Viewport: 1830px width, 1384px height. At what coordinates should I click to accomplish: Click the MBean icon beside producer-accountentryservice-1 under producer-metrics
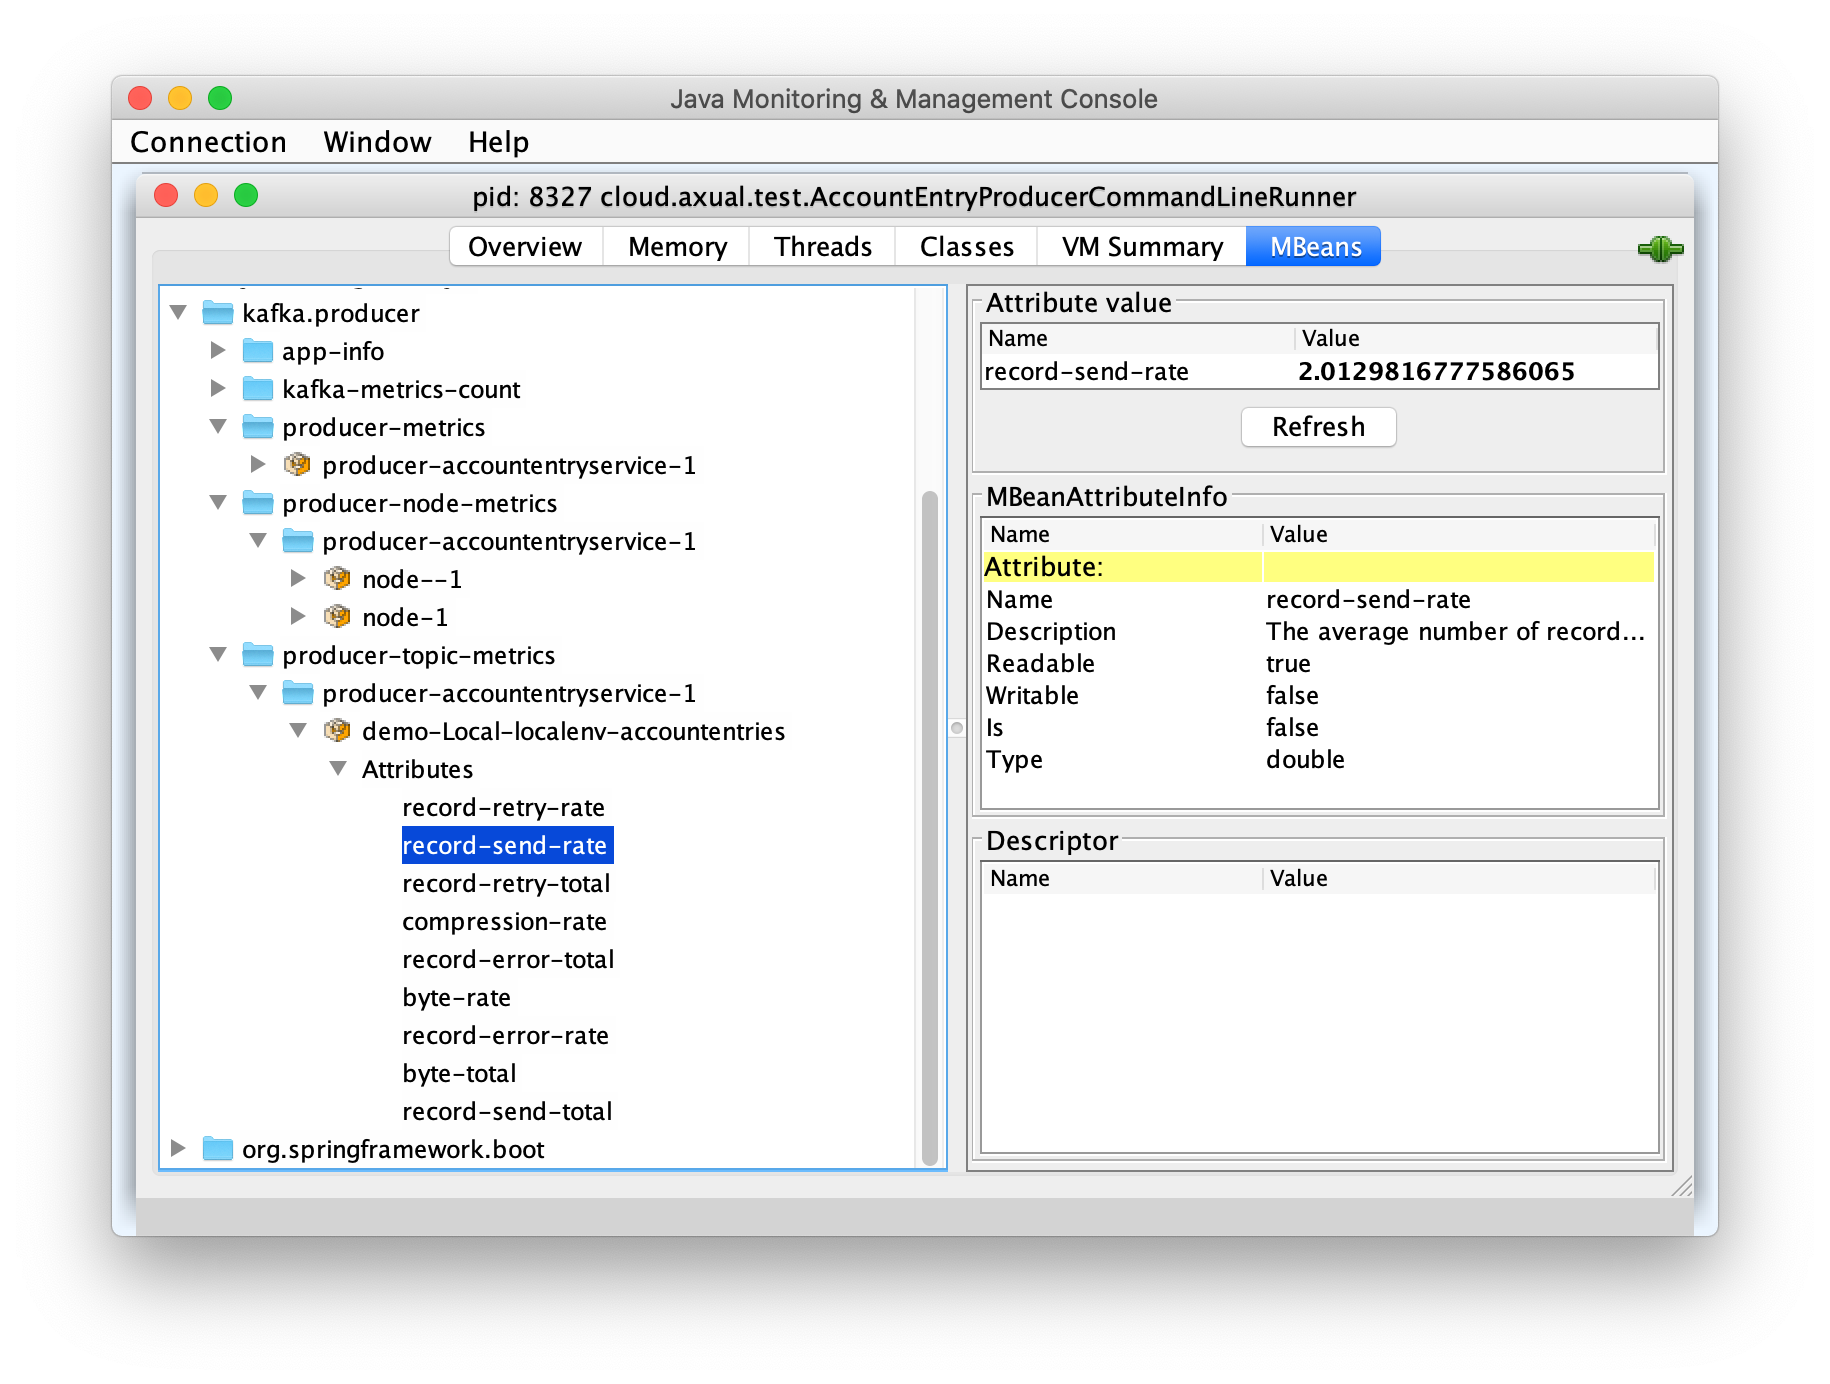298,465
